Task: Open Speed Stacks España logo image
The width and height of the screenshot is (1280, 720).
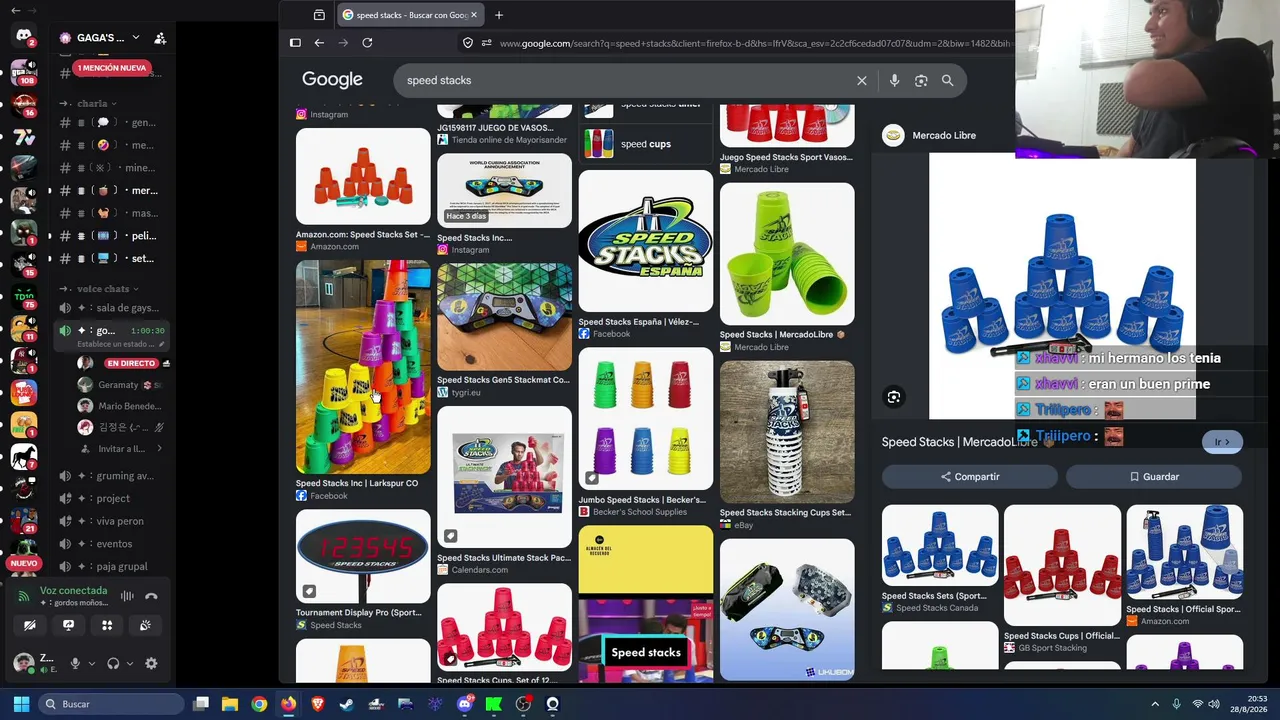Action: click(646, 241)
